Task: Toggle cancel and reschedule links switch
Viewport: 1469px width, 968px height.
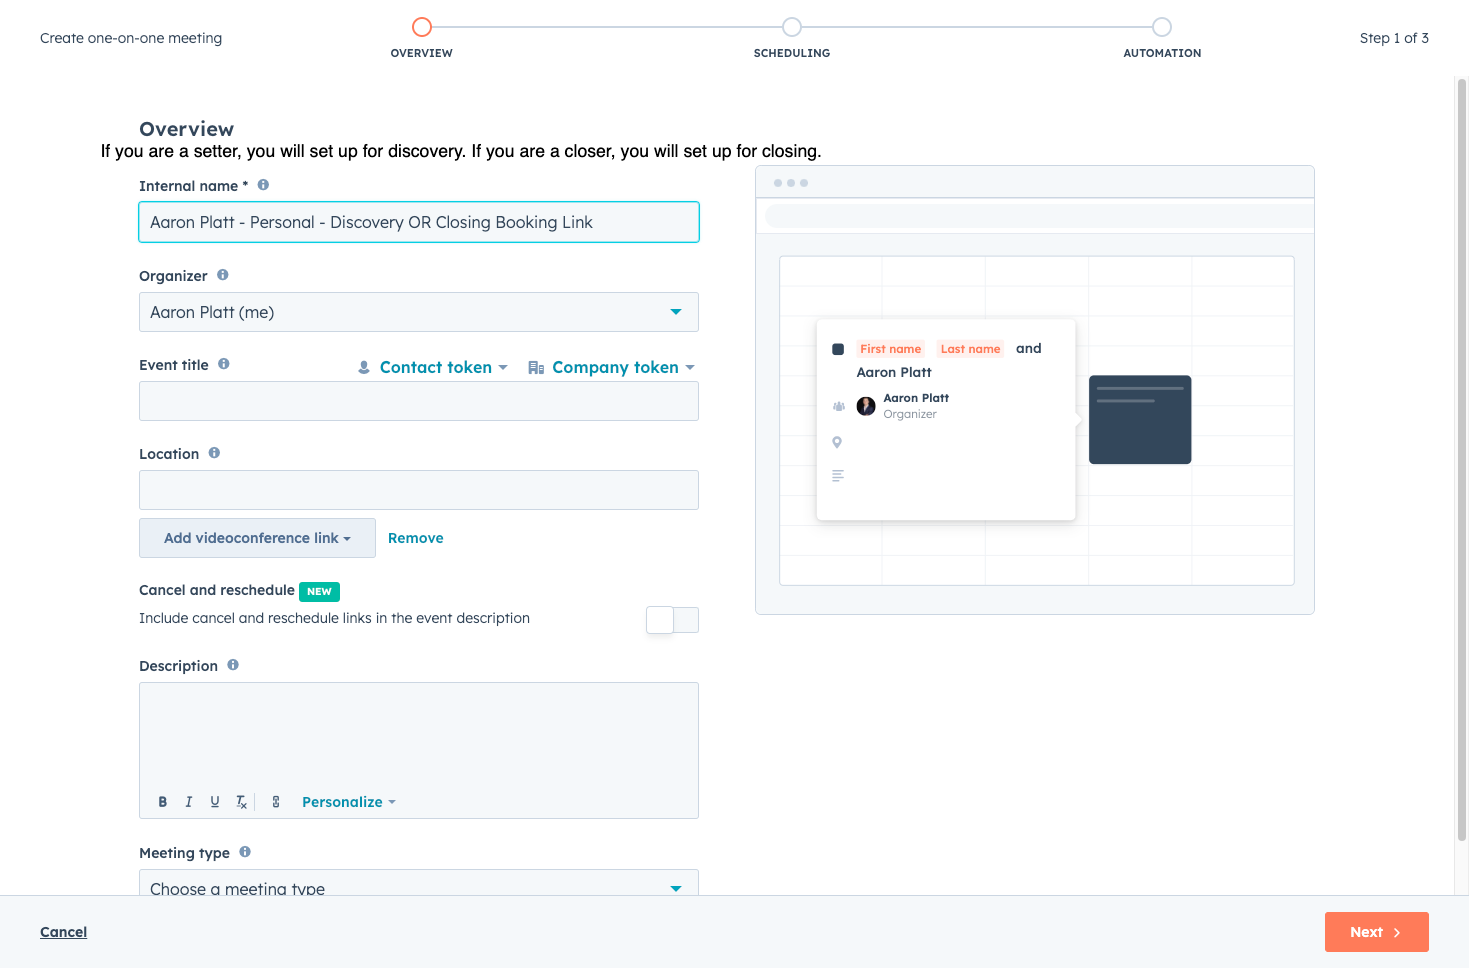Action: click(672, 620)
